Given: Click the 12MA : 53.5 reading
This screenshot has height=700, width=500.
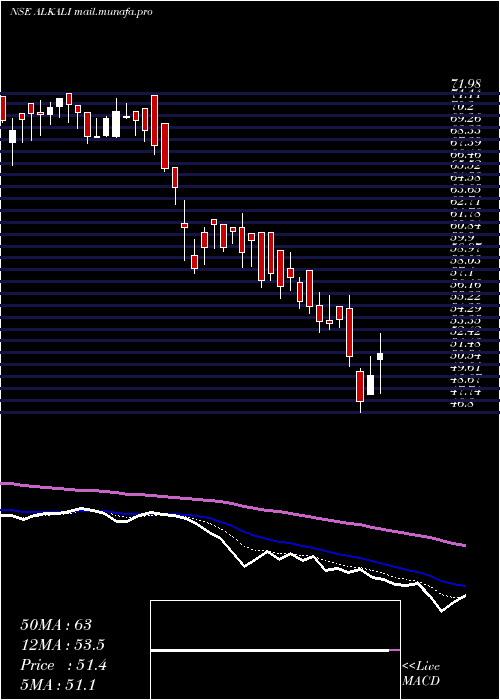Looking at the screenshot, I should click(x=65, y=645).
